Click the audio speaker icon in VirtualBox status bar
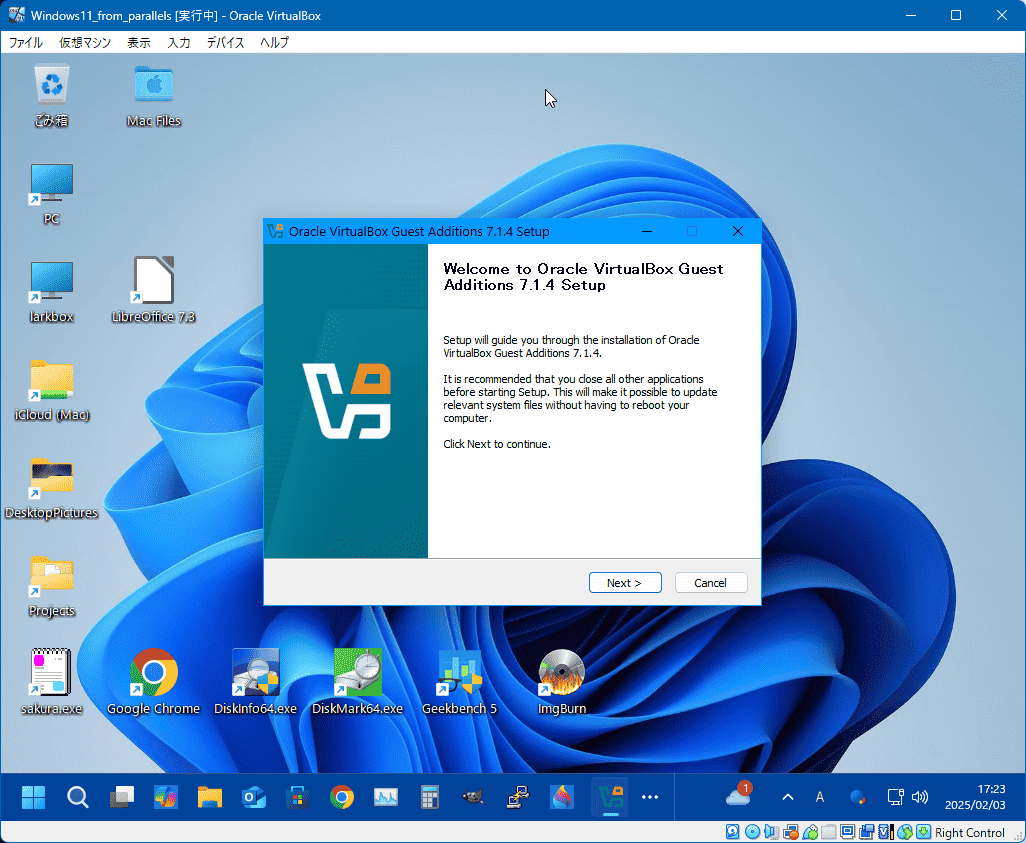 (771, 832)
